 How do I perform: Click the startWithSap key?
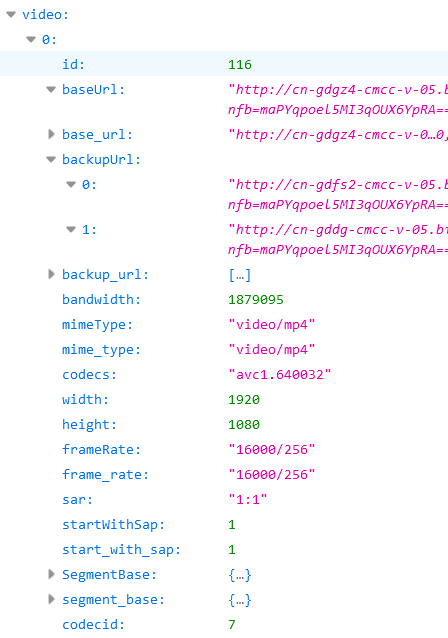tap(113, 525)
